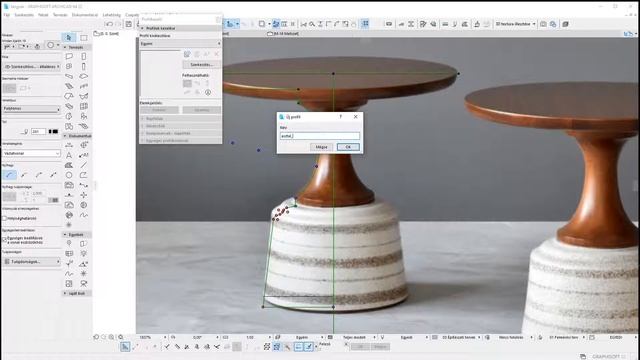
Task: Select the third geometry method option
Action: click(x=39, y=175)
